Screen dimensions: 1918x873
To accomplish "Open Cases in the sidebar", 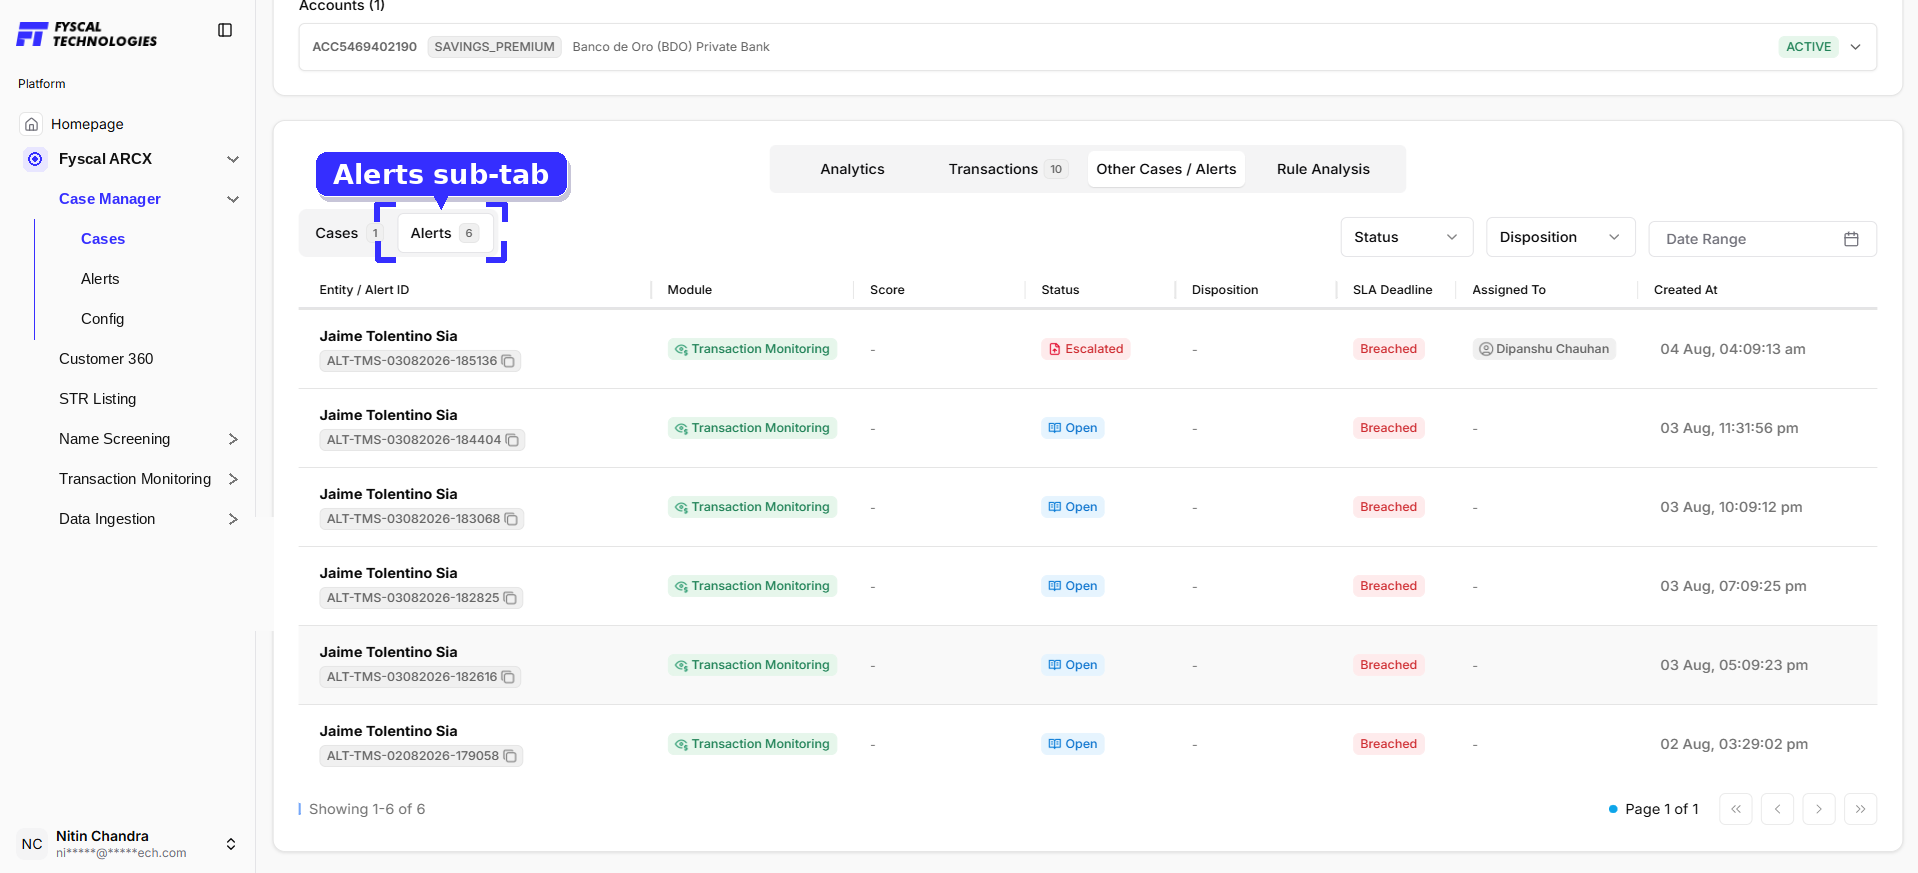I will click(x=103, y=239).
